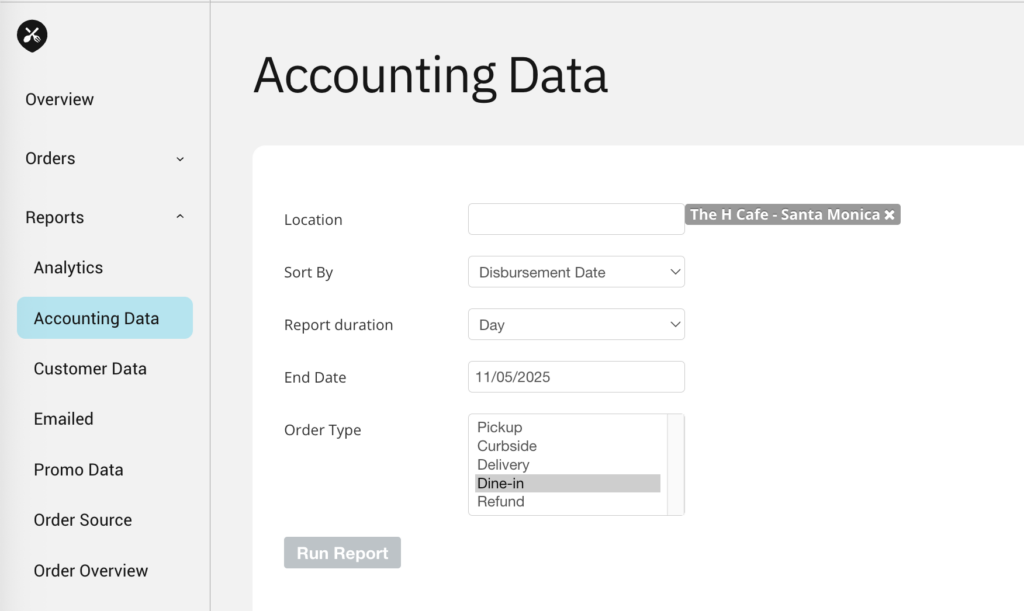
Task: Open the Report duration dropdown
Action: [x=576, y=325]
